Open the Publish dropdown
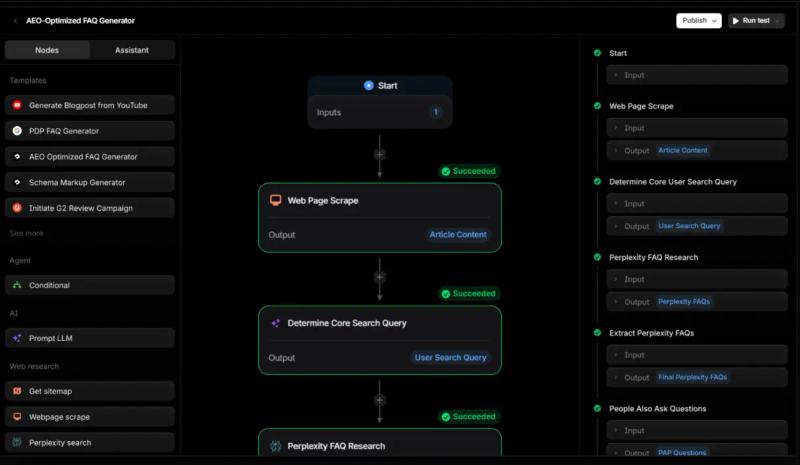 click(698, 20)
